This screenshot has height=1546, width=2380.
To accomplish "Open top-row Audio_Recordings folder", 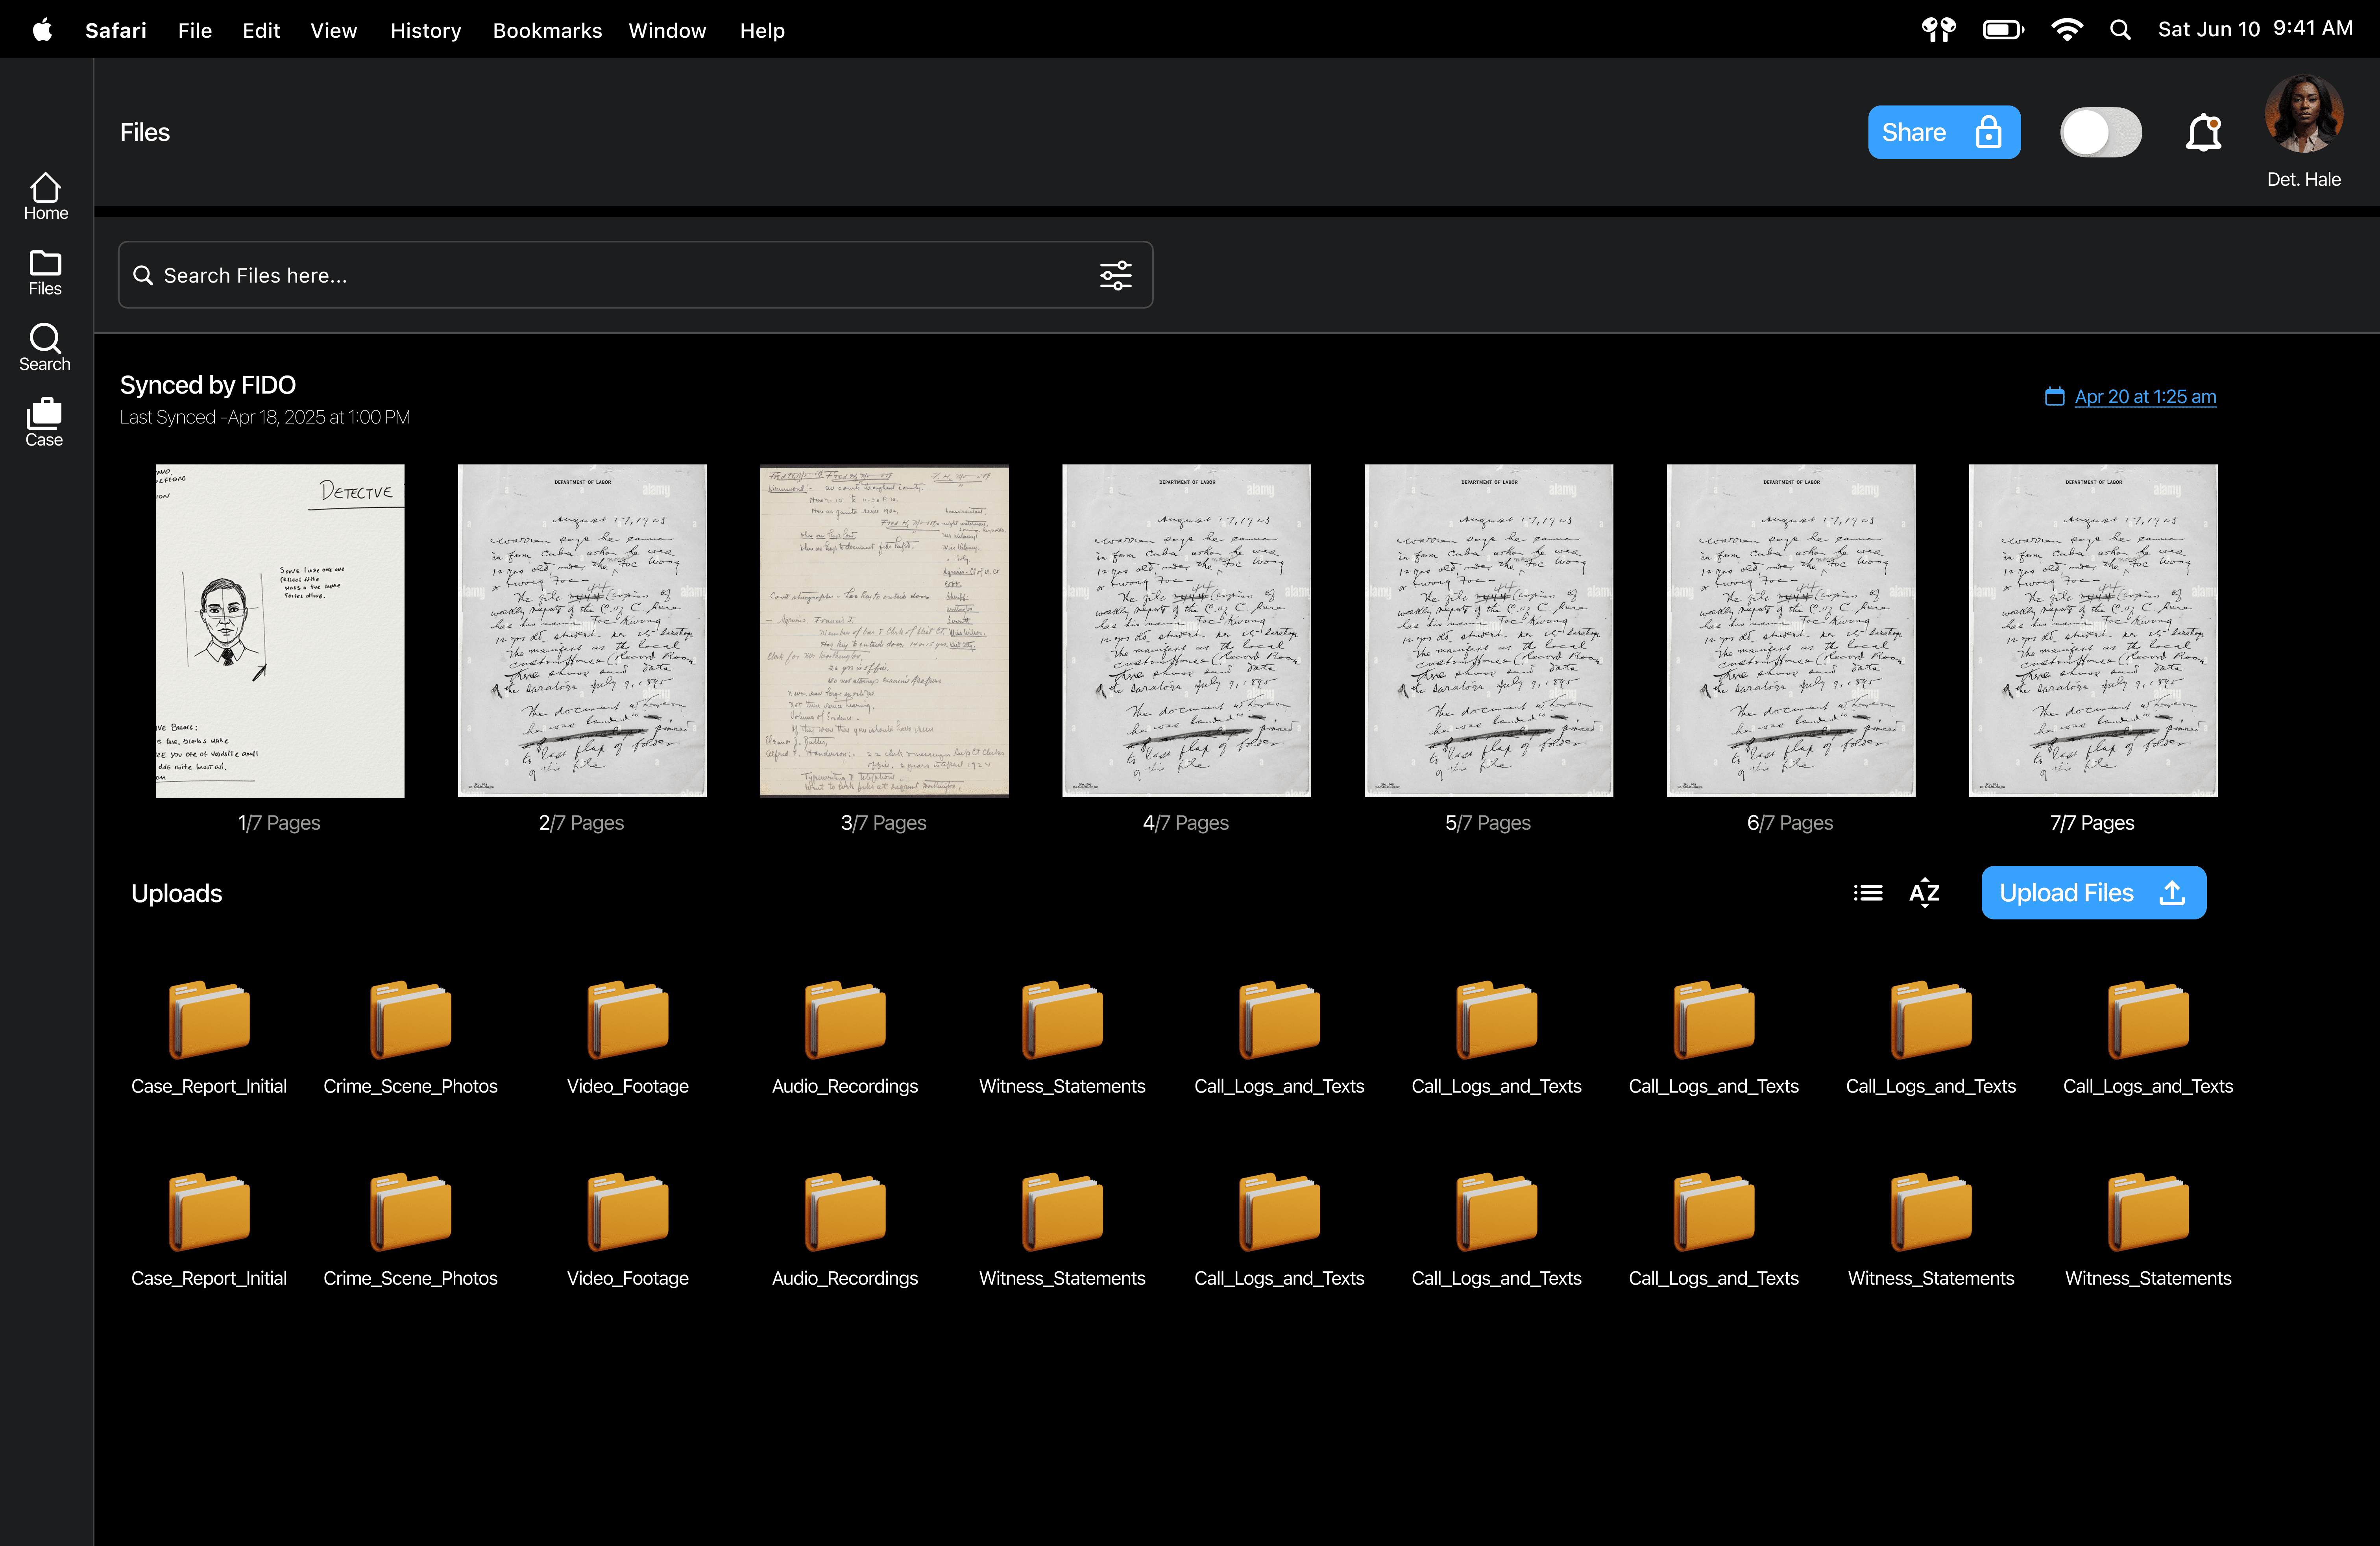I will (x=845, y=1038).
